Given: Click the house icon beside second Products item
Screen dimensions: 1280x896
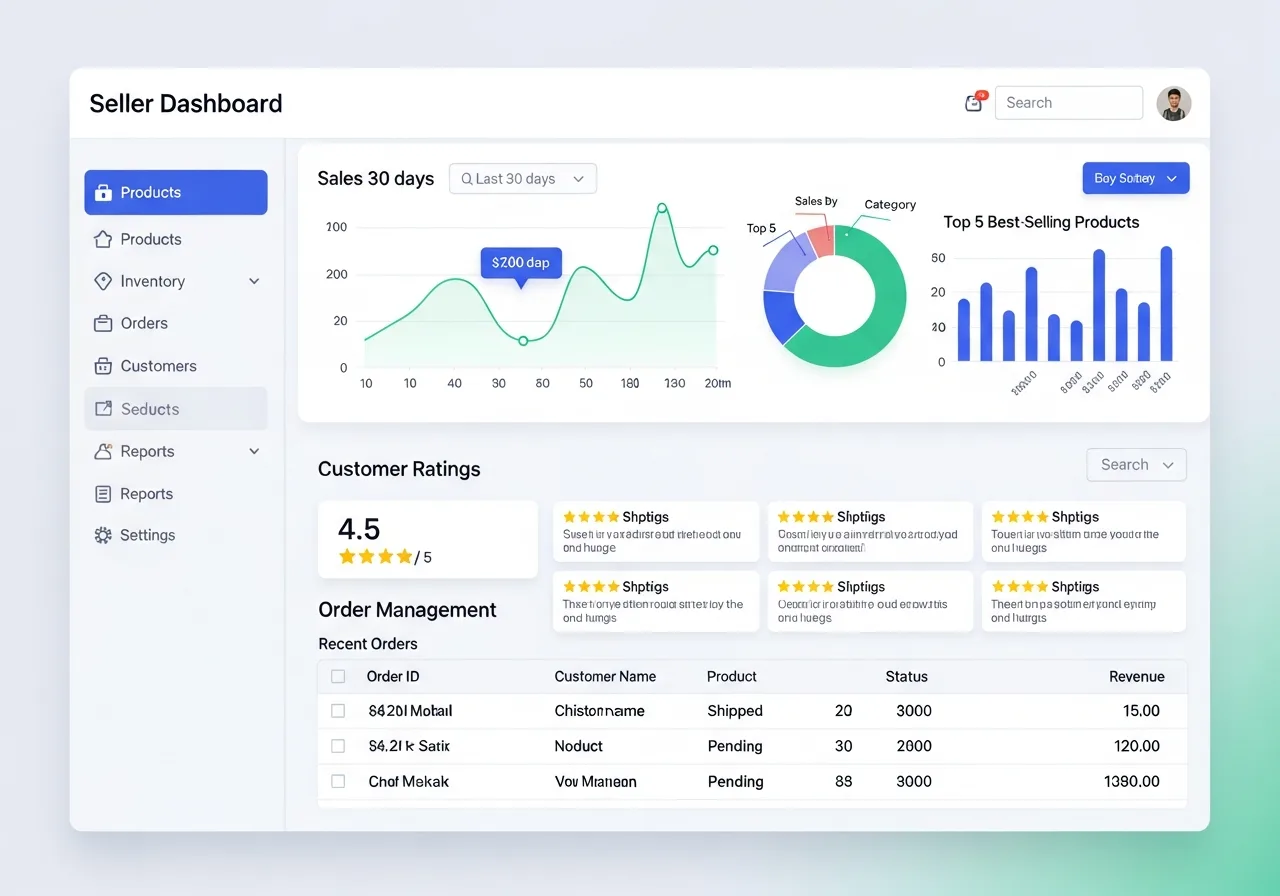Looking at the screenshot, I should [102, 239].
